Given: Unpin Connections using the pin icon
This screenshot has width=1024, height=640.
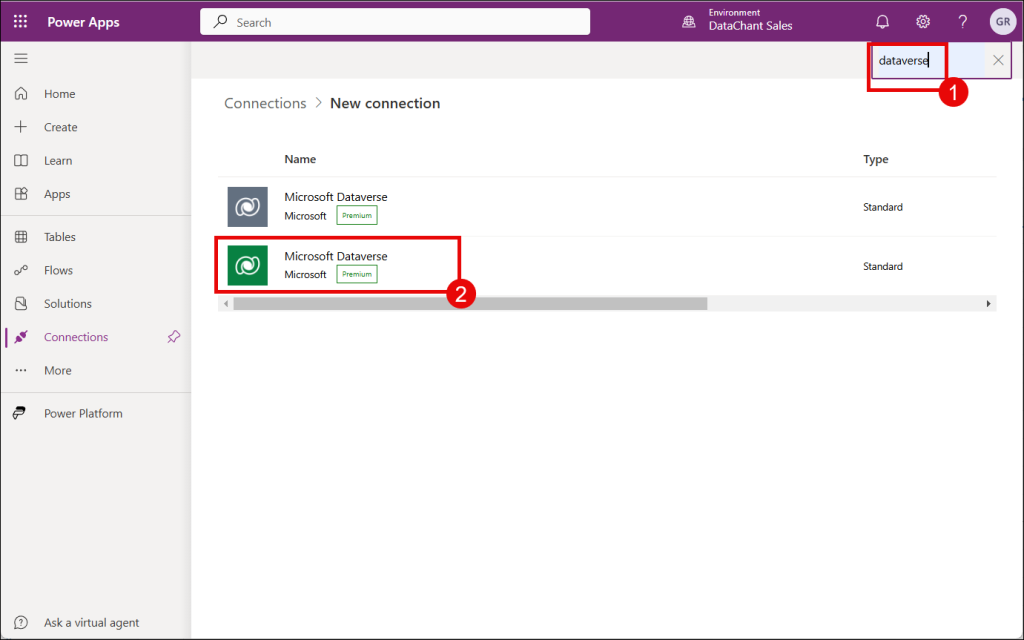Looking at the screenshot, I should (x=173, y=337).
